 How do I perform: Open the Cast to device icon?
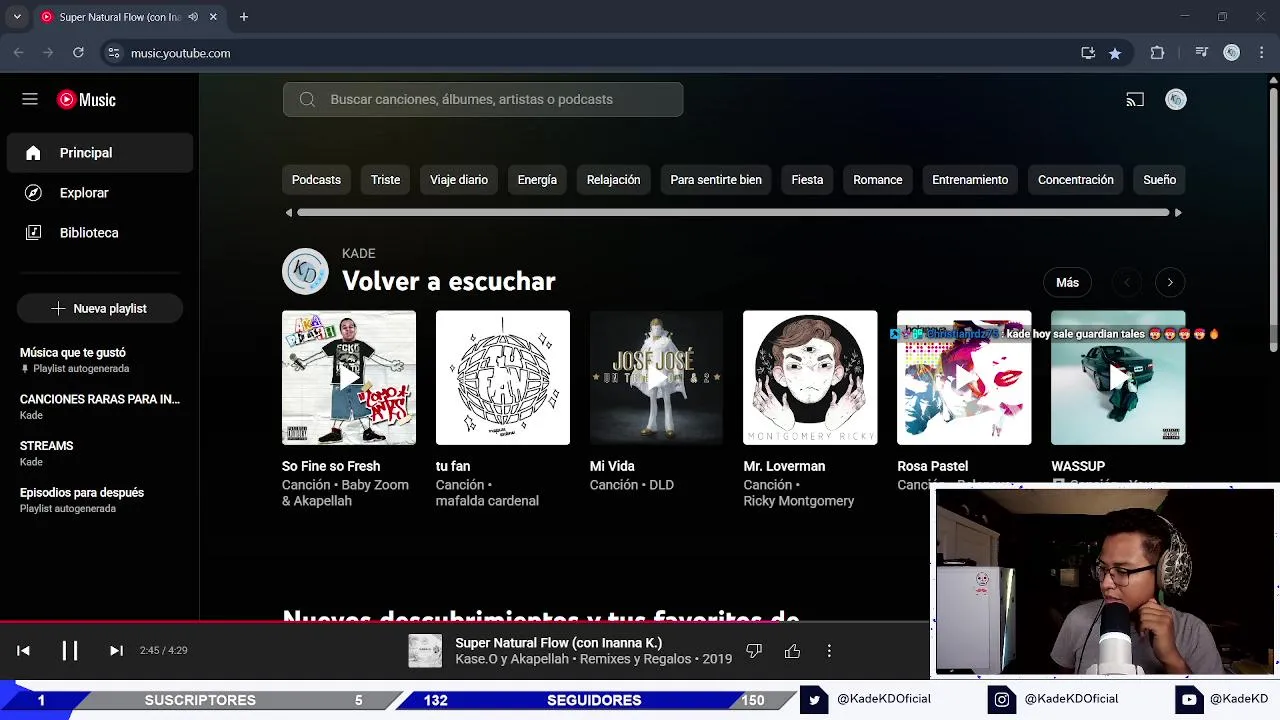pyautogui.click(x=1135, y=99)
